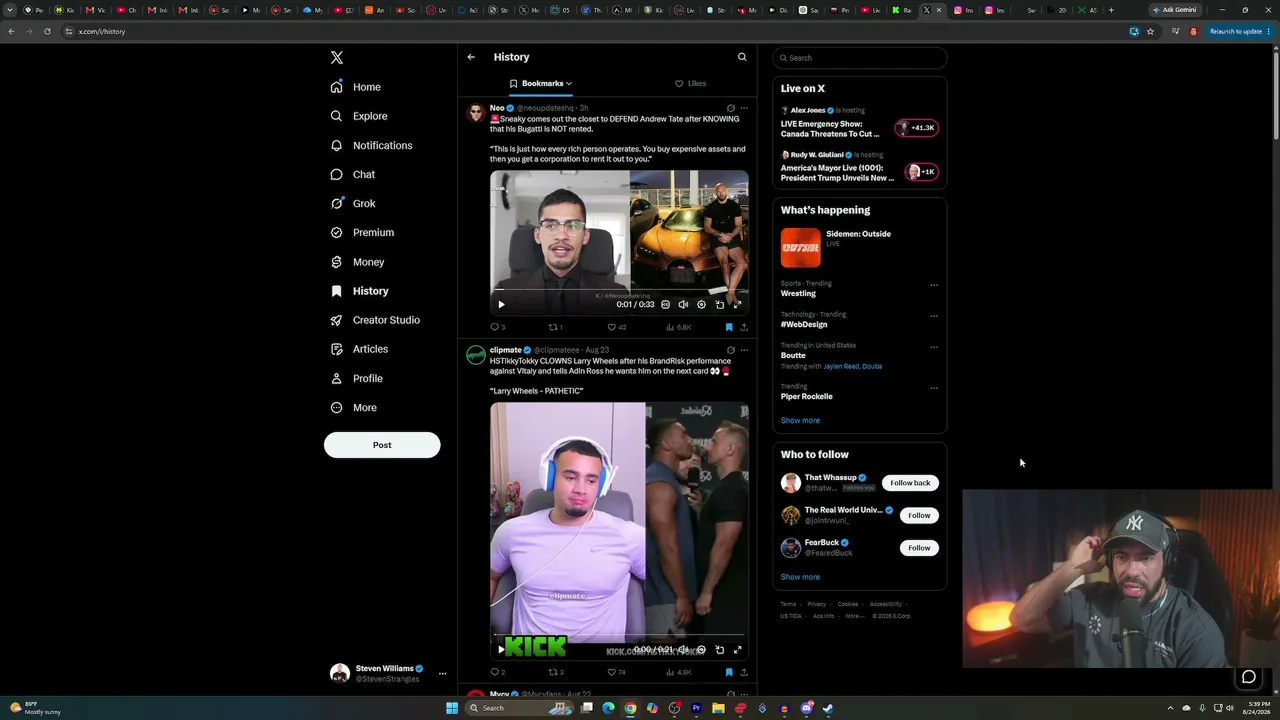Open more options for Piper Rockelle trend
The width and height of the screenshot is (1280, 720).
tap(934, 388)
